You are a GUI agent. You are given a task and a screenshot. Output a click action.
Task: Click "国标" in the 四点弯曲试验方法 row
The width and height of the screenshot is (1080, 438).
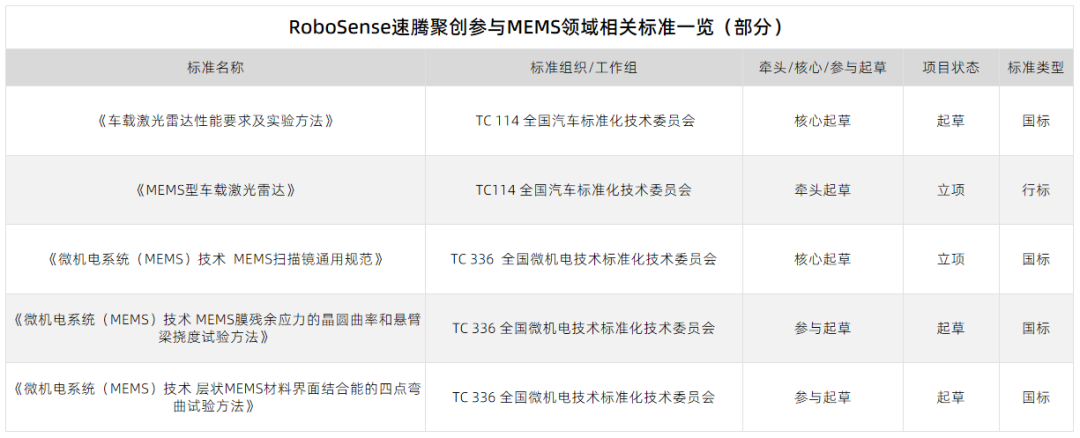click(1036, 397)
